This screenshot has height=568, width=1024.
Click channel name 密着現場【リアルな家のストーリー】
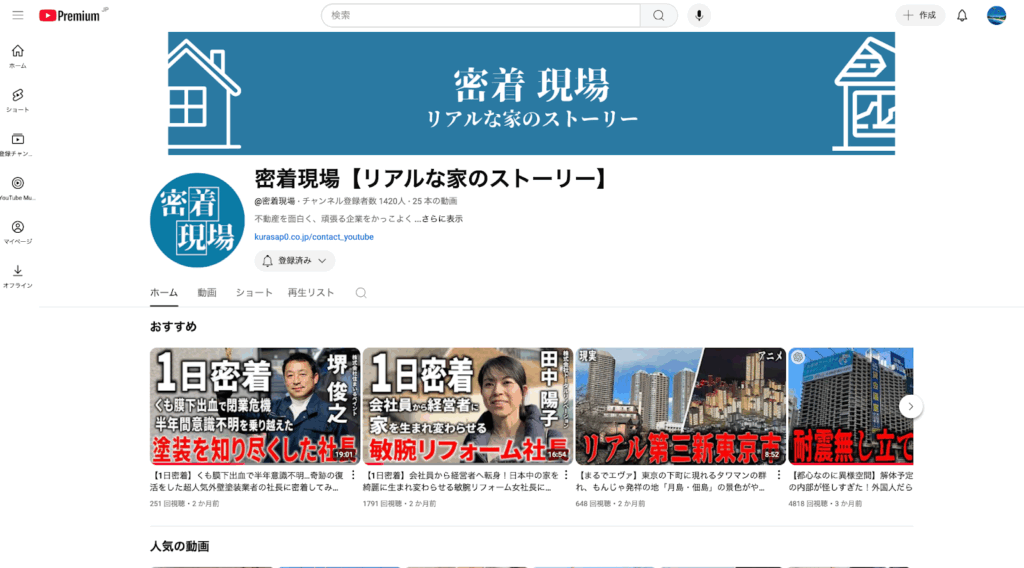click(432, 179)
